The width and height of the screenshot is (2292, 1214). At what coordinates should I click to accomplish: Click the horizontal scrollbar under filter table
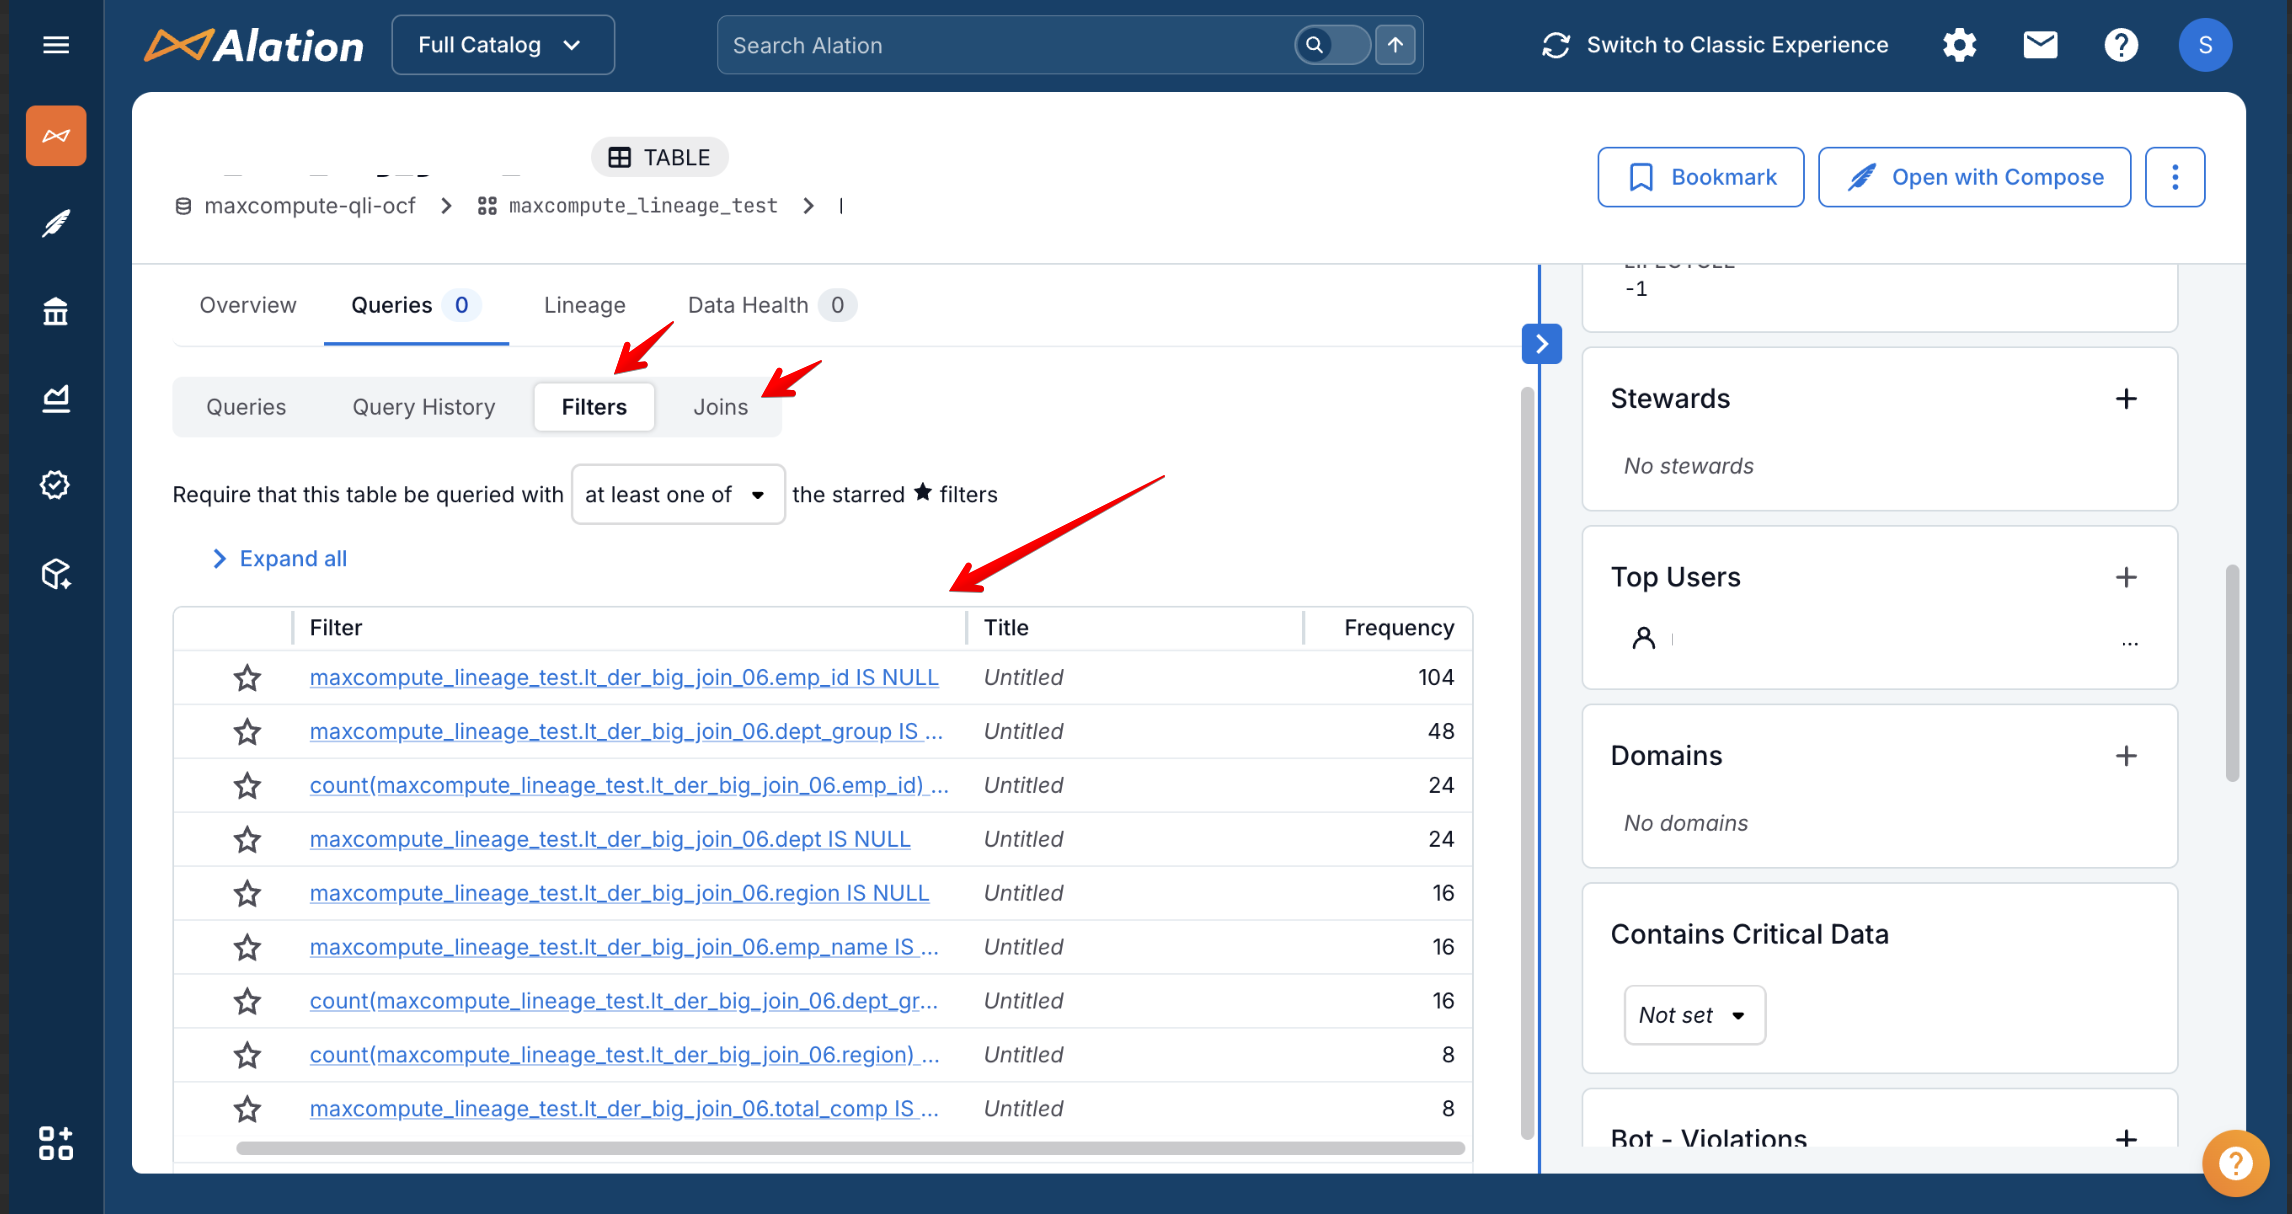(850, 1148)
